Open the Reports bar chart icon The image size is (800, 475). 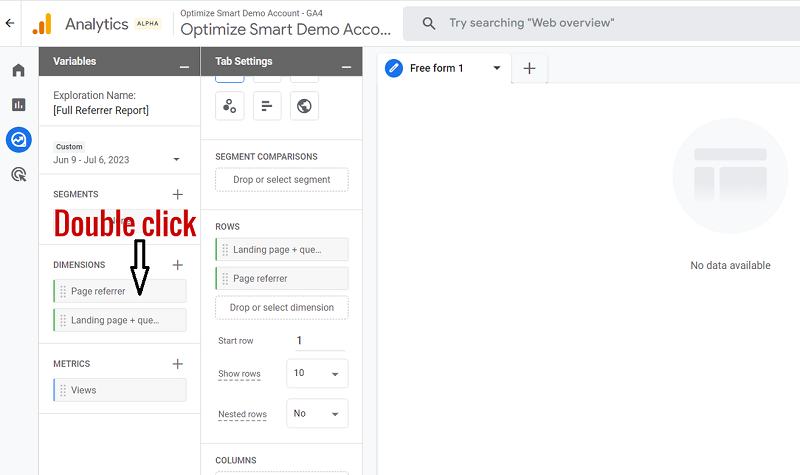coord(18,105)
